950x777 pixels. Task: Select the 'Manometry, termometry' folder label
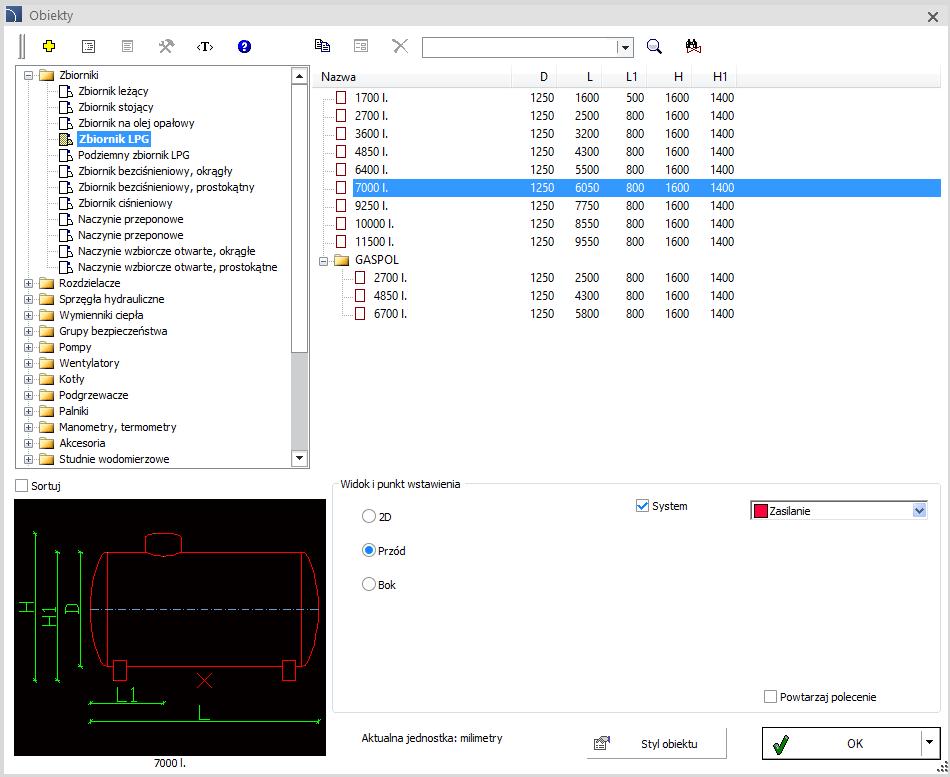click(x=118, y=427)
